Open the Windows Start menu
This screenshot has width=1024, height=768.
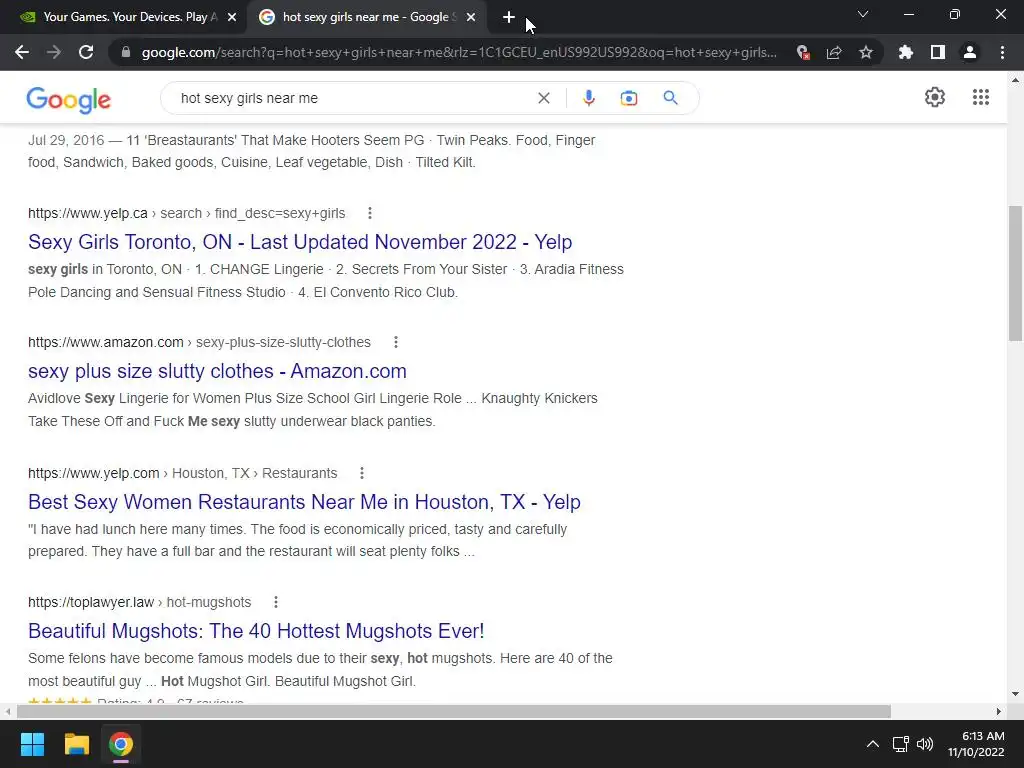click(x=32, y=744)
